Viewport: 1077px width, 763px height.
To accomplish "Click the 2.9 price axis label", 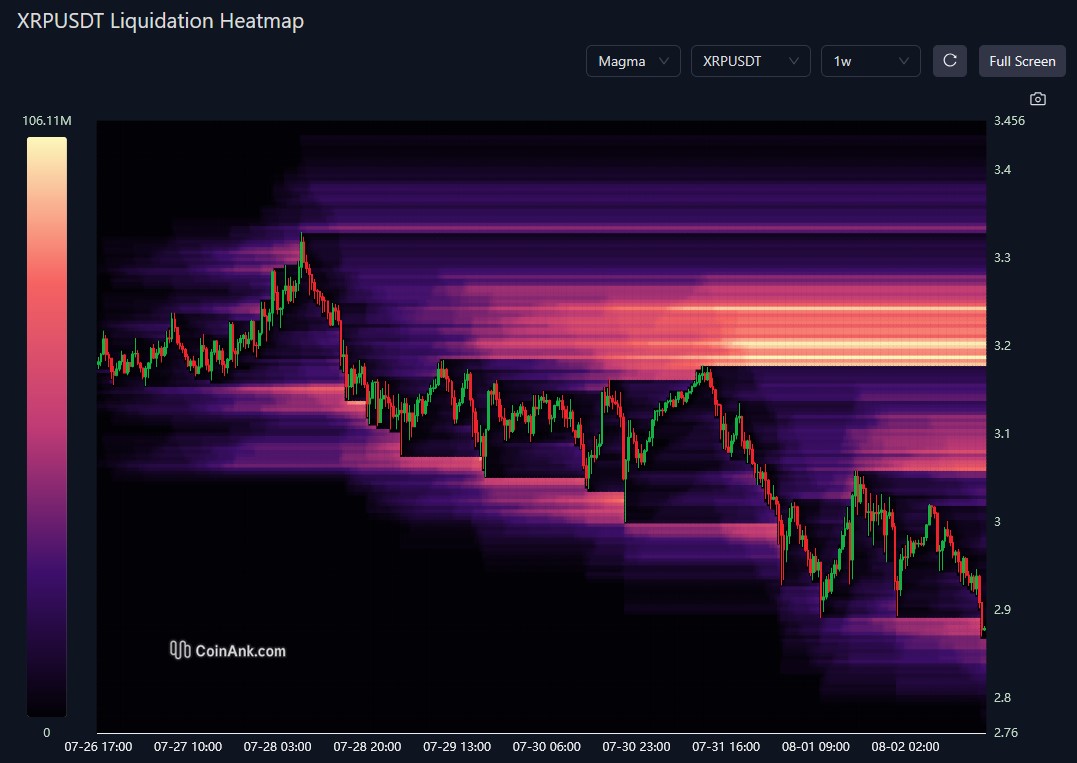I will (x=1003, y=609).
